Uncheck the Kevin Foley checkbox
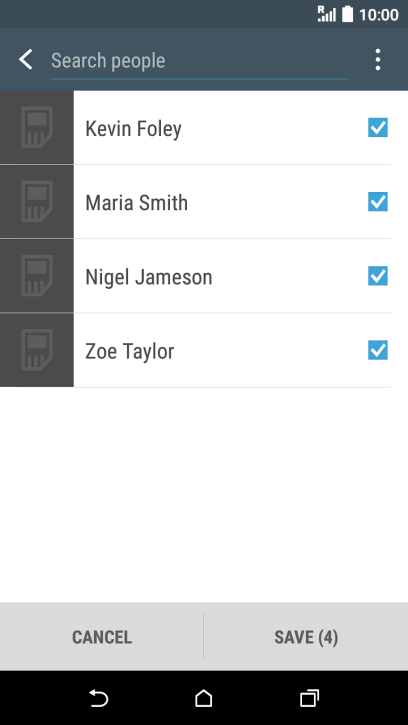This screenshot has width=408, height=725. tap(378, 128)
